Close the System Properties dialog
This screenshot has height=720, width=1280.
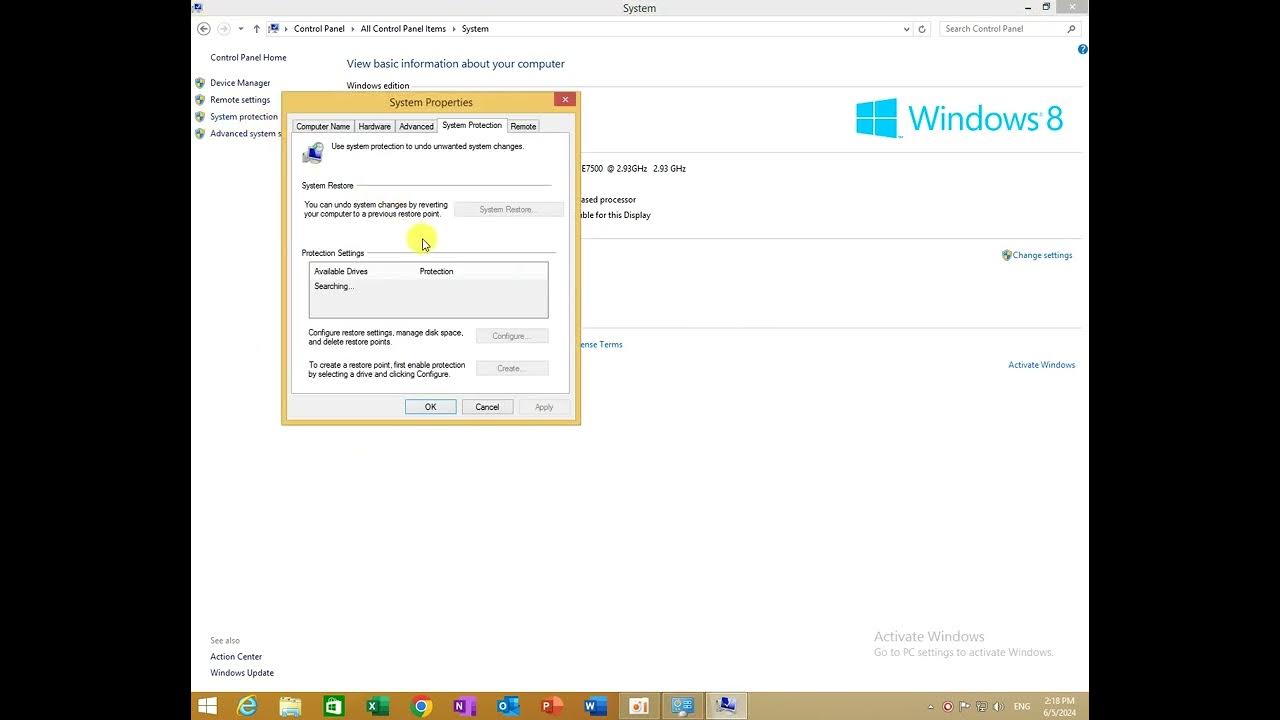(x=565, y=99)
